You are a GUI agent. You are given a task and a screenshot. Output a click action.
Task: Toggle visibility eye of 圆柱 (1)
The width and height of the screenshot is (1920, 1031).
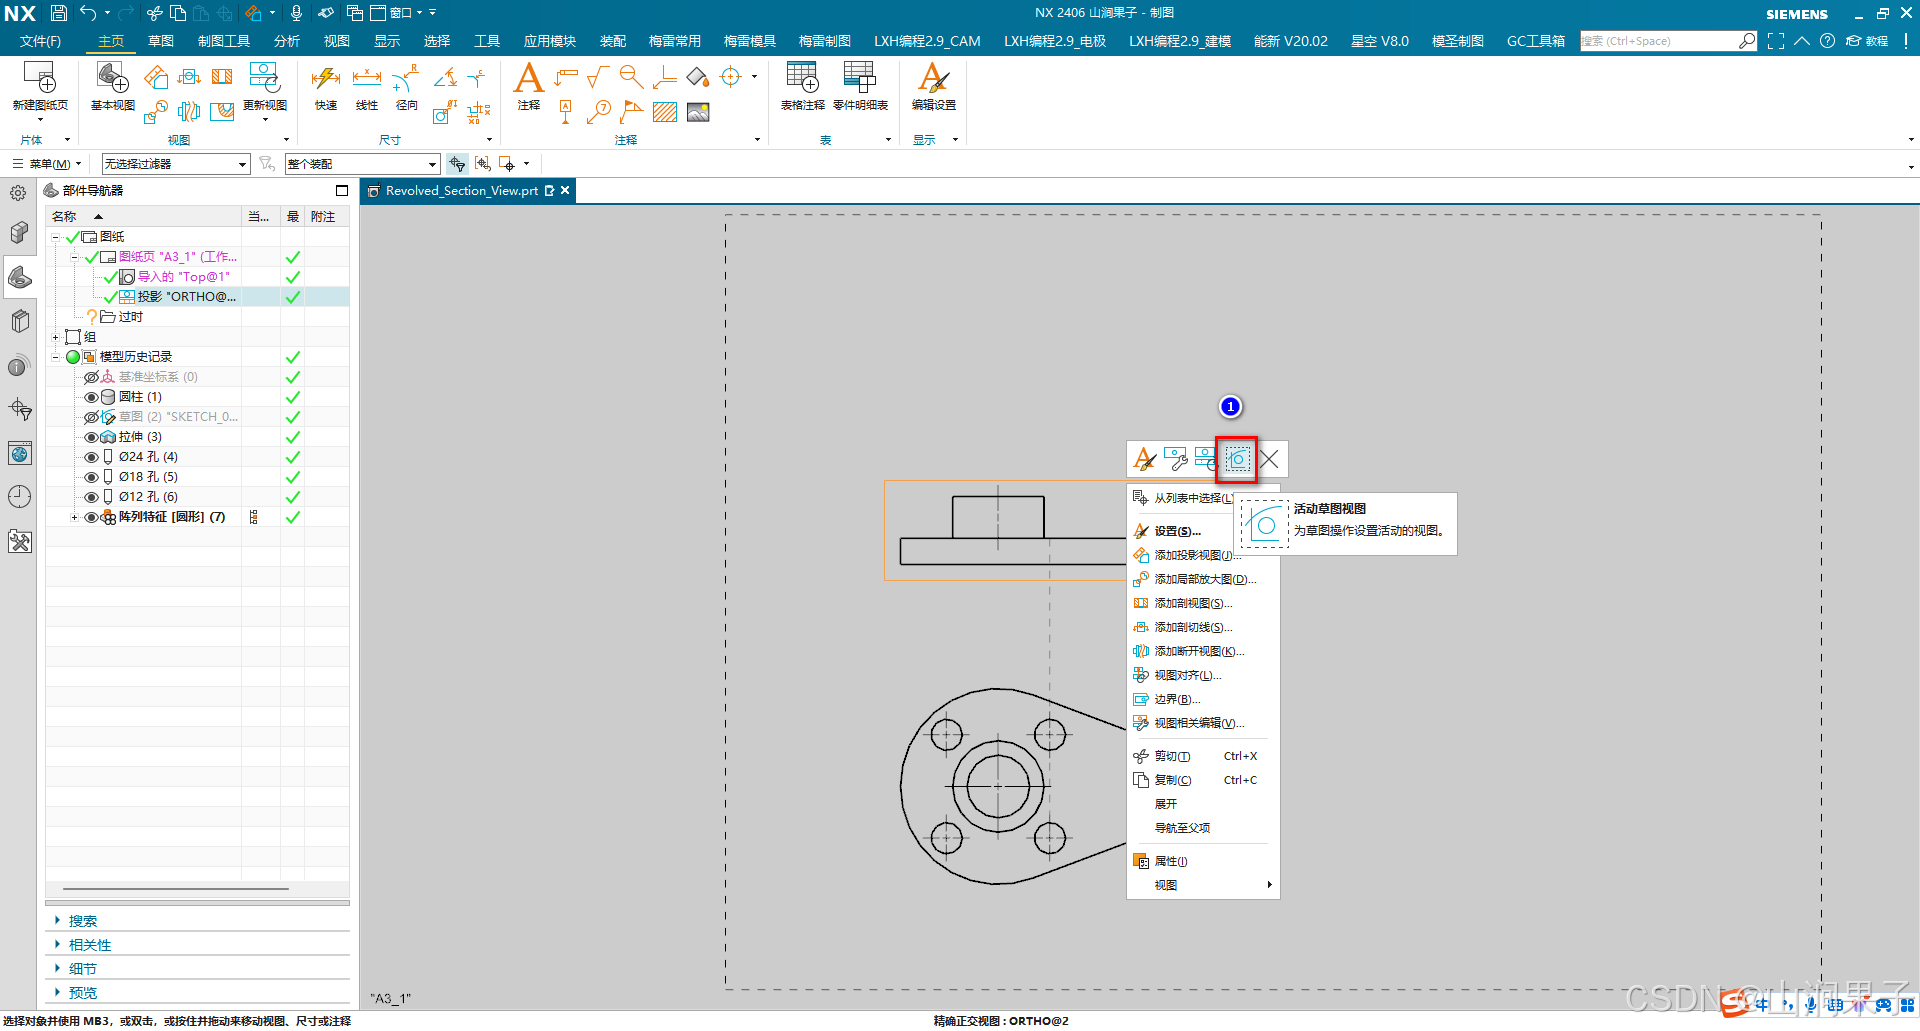click(91, 397)
